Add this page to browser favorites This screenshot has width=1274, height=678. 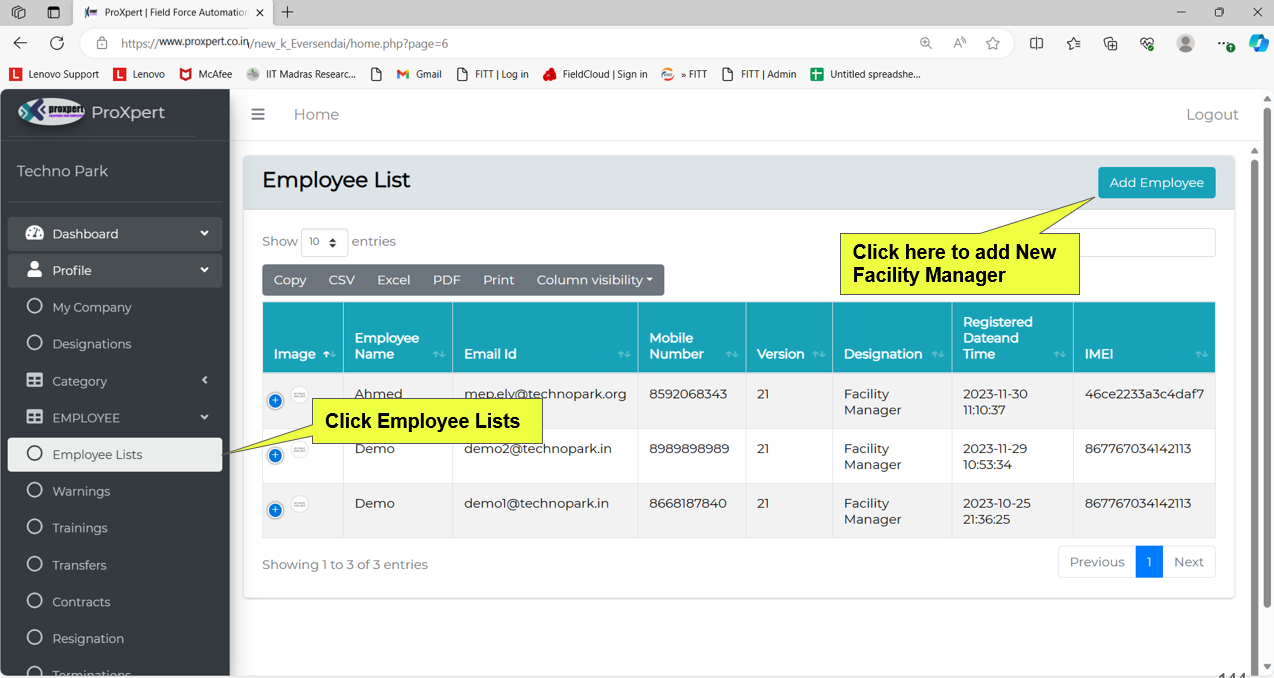992,43
